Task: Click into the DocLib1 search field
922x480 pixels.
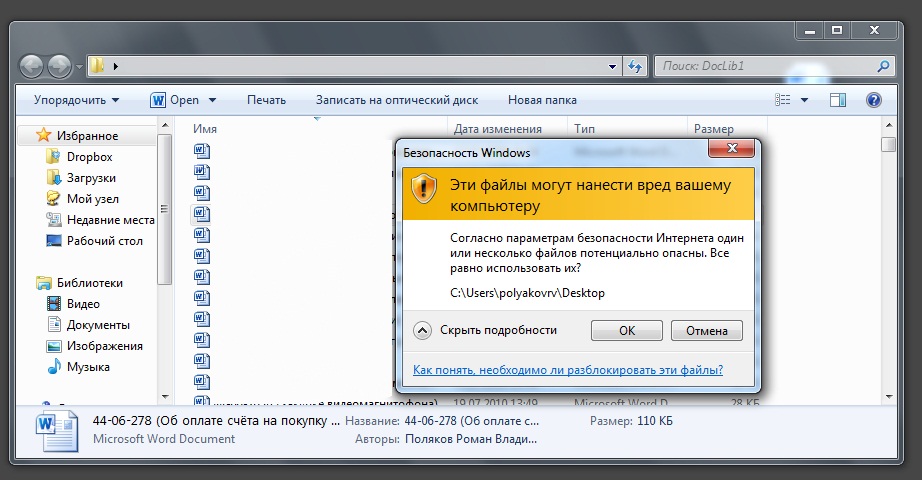Action: click(x=764, y=66)
